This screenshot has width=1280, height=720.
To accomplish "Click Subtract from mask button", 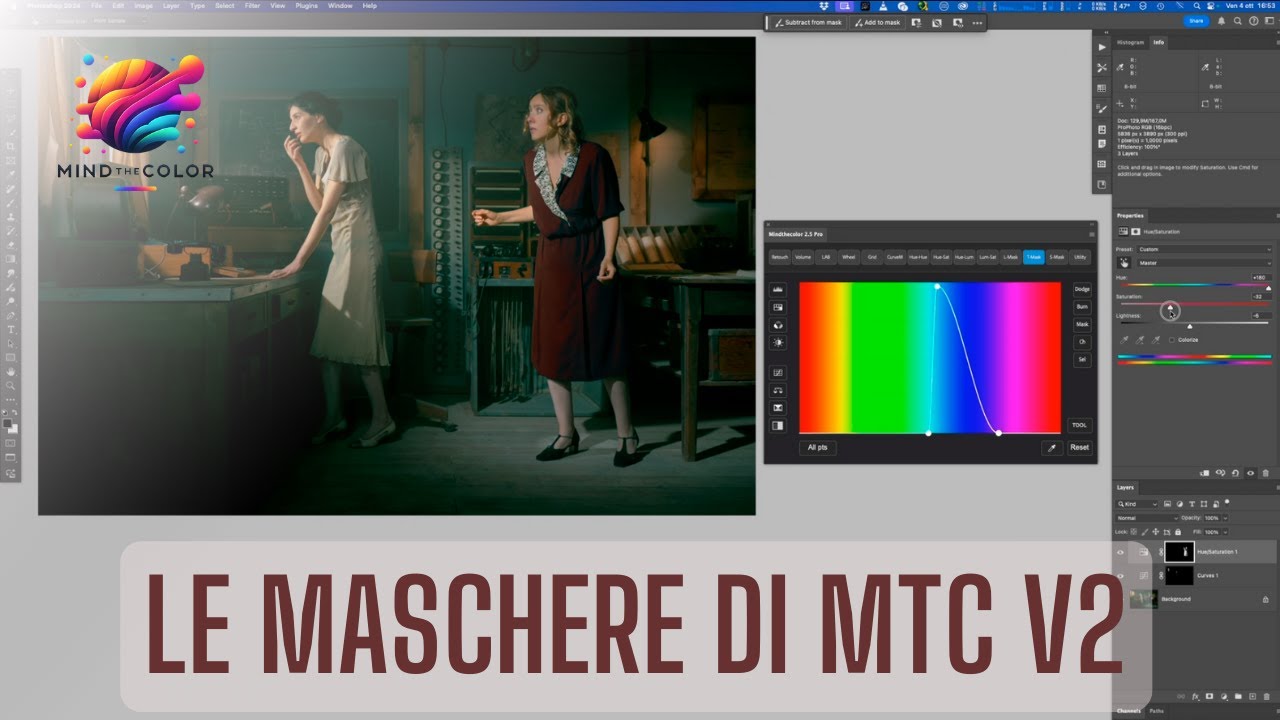I will (x=807, y=22).
